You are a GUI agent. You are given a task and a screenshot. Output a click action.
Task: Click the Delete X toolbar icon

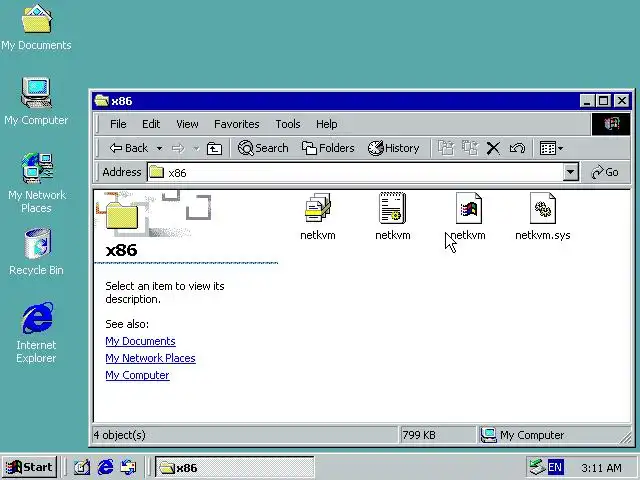pos(493,148)
